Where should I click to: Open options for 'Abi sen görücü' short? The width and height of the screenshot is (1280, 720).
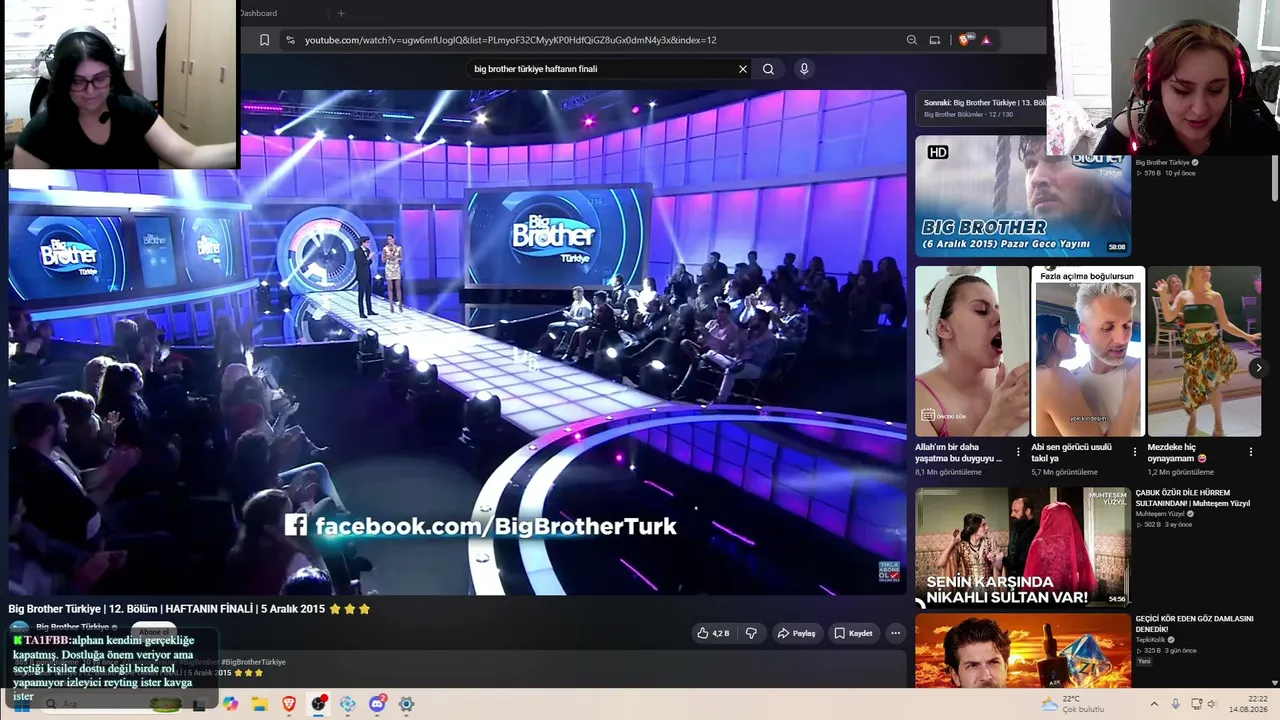click(1134, 452)
